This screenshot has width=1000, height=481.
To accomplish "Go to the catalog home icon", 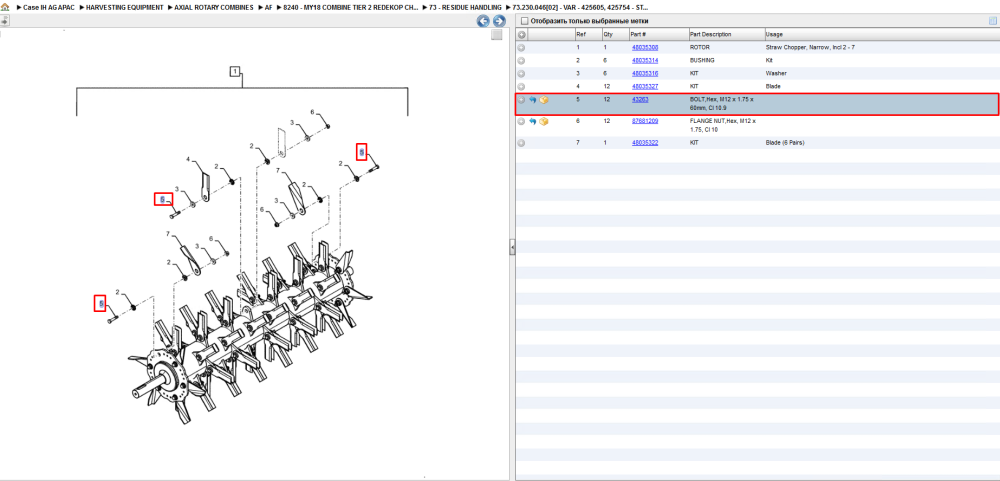I will click(x=5, y=8).
